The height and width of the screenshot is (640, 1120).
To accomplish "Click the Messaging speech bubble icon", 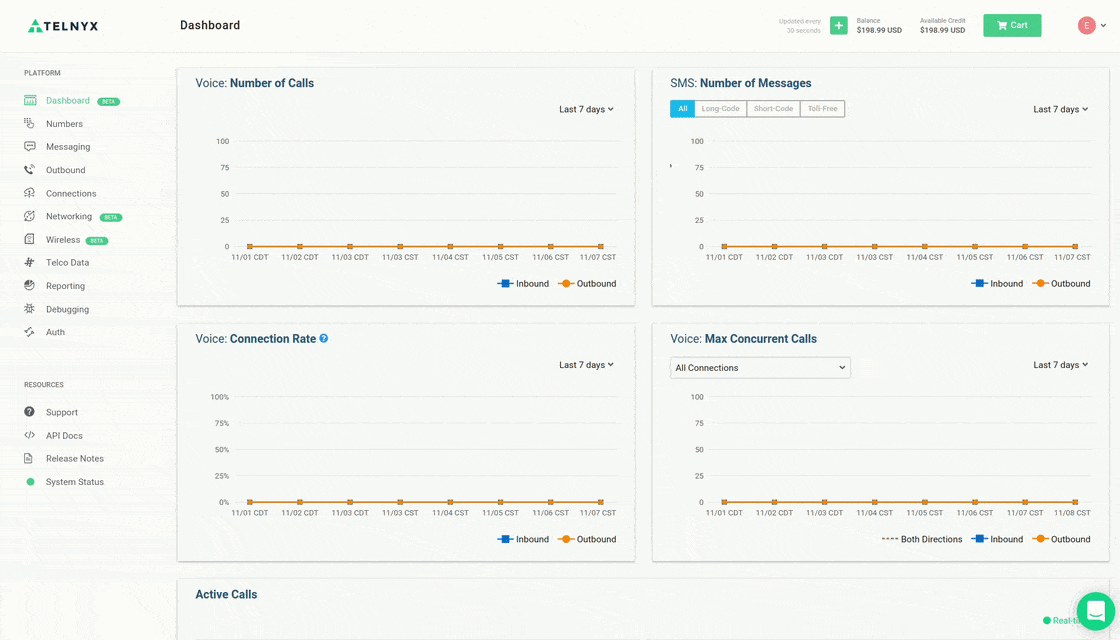I will 29,146.
